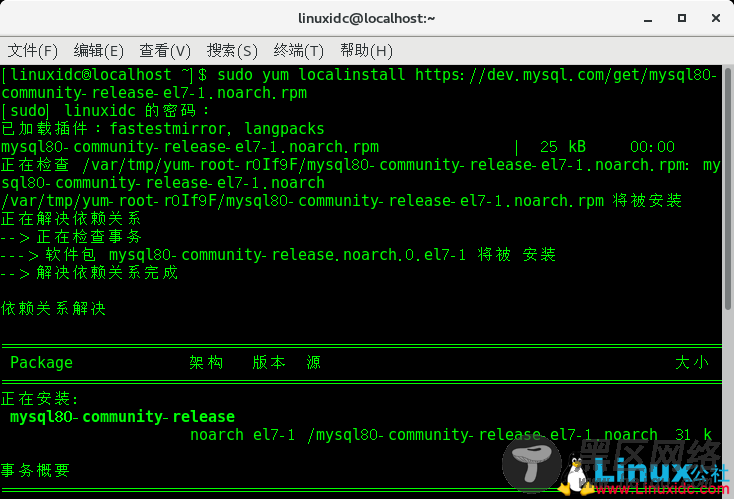Click the line '依赖关系解决'
This screenshot has width=734, height=499.
(x=53, y=308)
